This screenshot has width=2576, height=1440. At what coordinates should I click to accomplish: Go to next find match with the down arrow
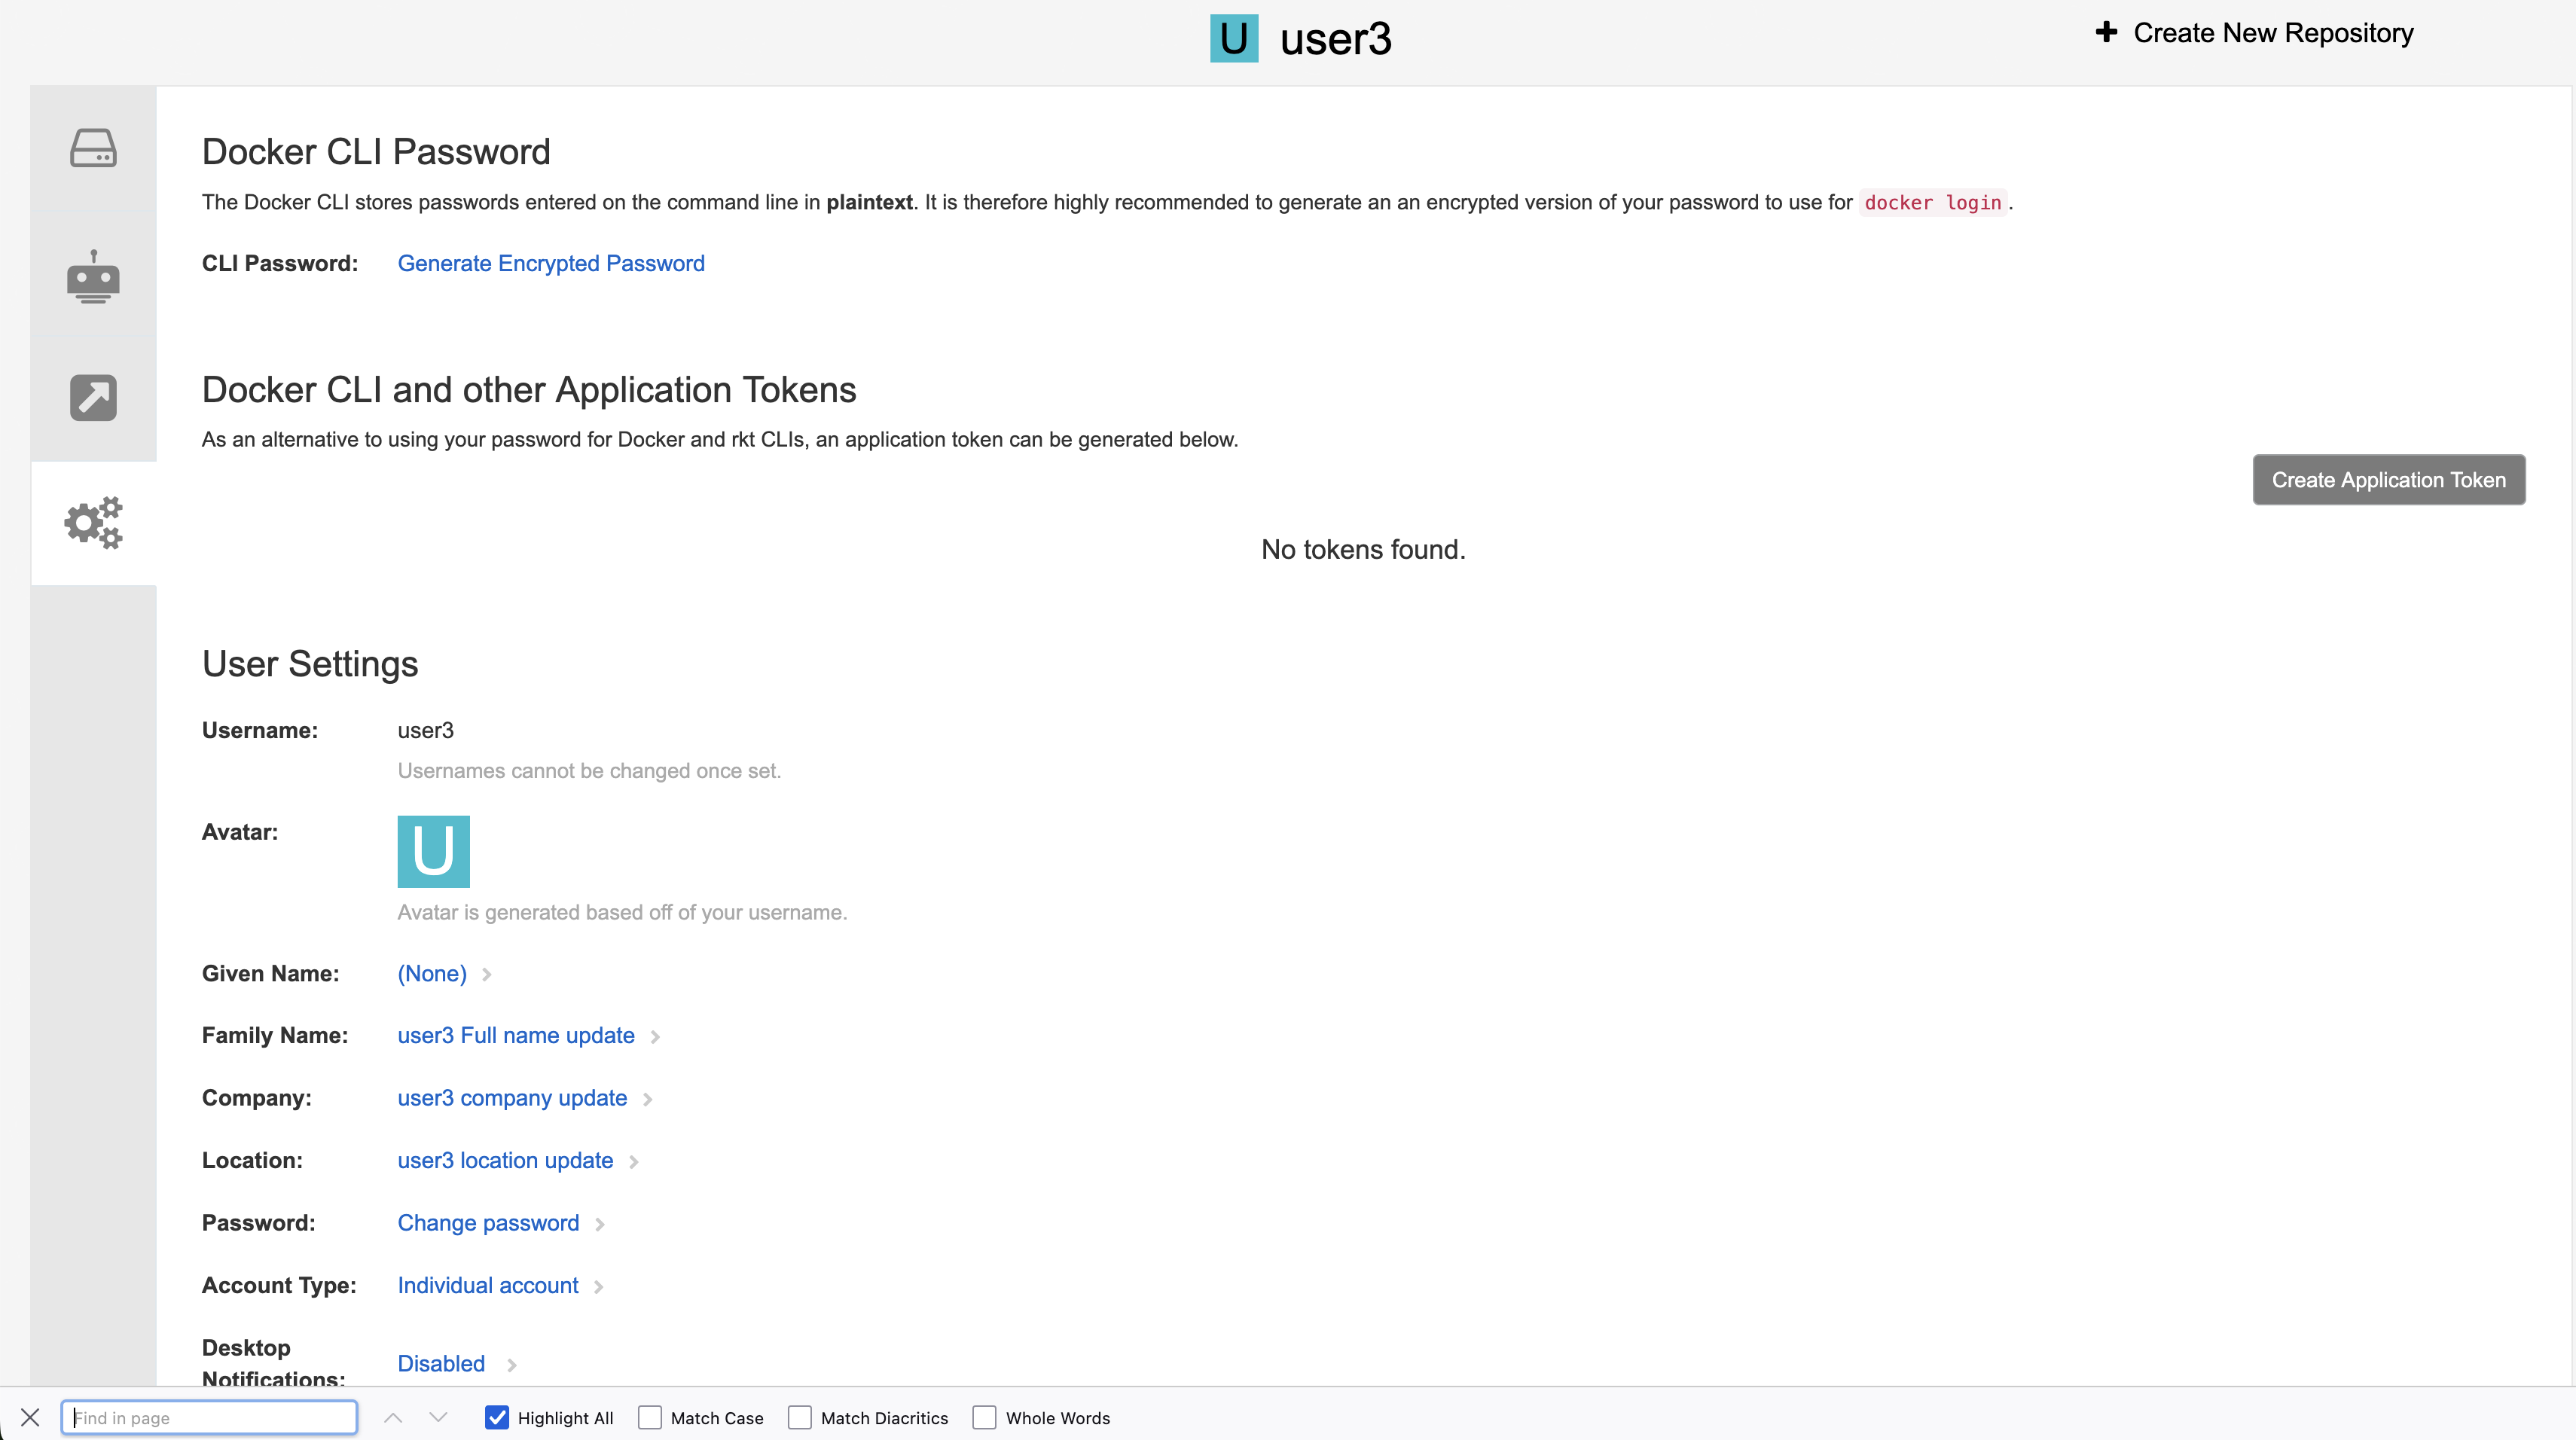(x=438, y=1417)
